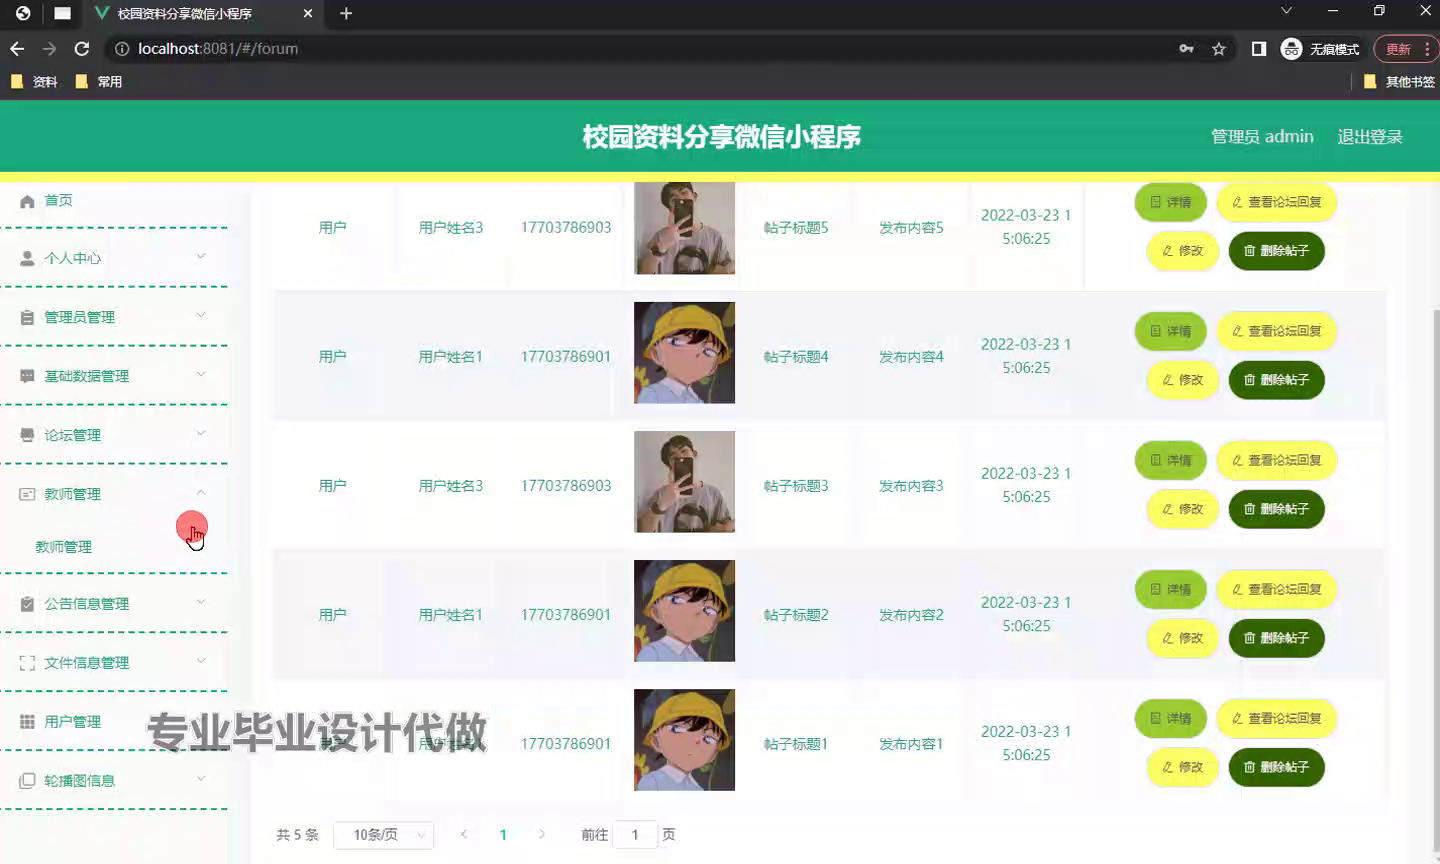This screenshot has height=864, width=1440.
Task: Open the 其他书签 folder
Action: pos(1399,82)
